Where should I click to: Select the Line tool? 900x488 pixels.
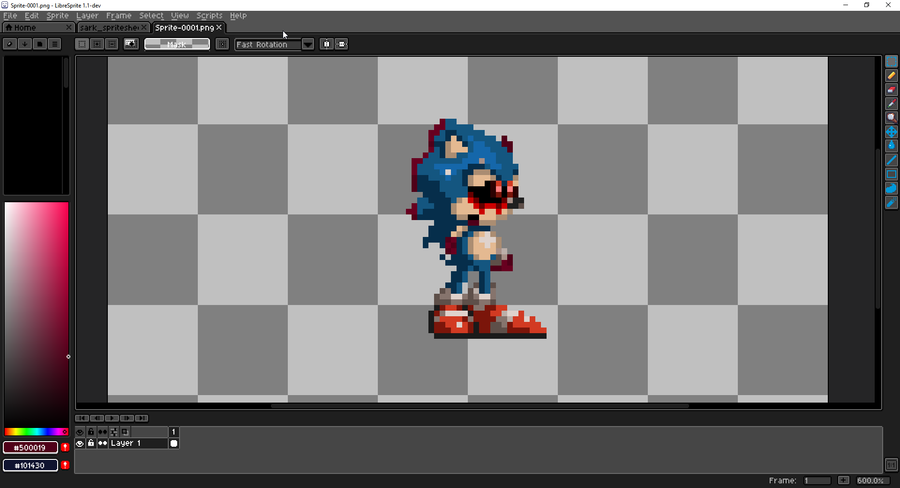[891, 160]
